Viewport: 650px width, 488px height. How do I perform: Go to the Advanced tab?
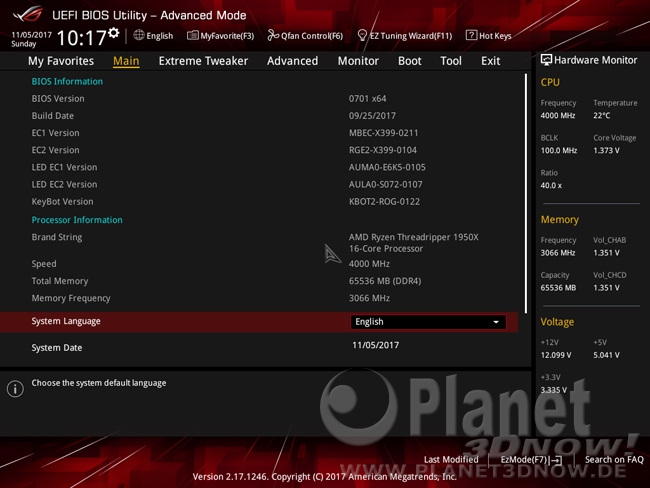tap(292, 61)
